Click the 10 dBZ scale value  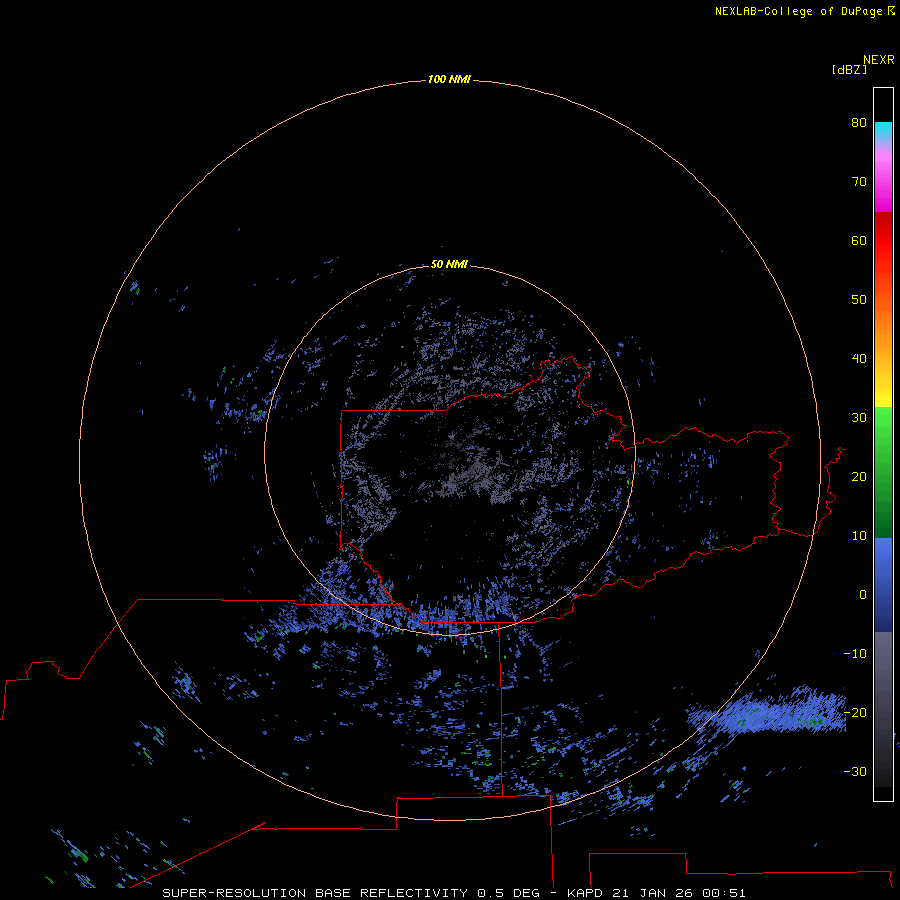(859, 536)
